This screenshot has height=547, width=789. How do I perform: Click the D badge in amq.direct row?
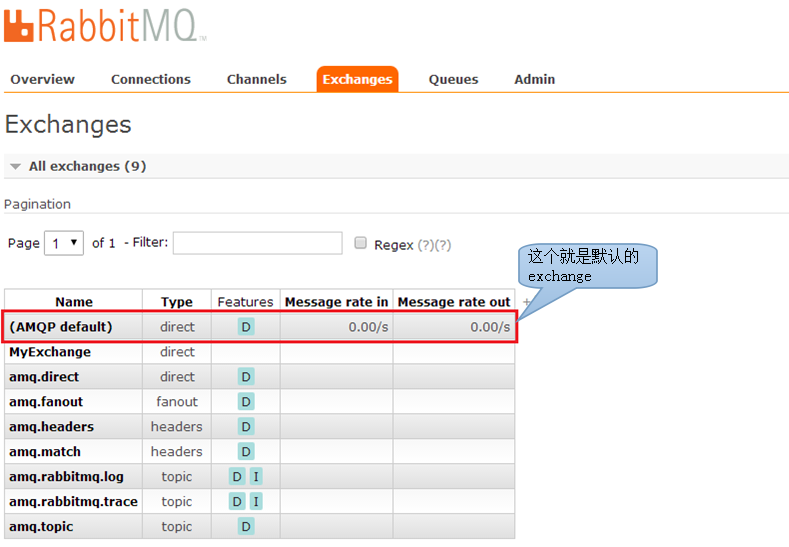coord(246,377)
